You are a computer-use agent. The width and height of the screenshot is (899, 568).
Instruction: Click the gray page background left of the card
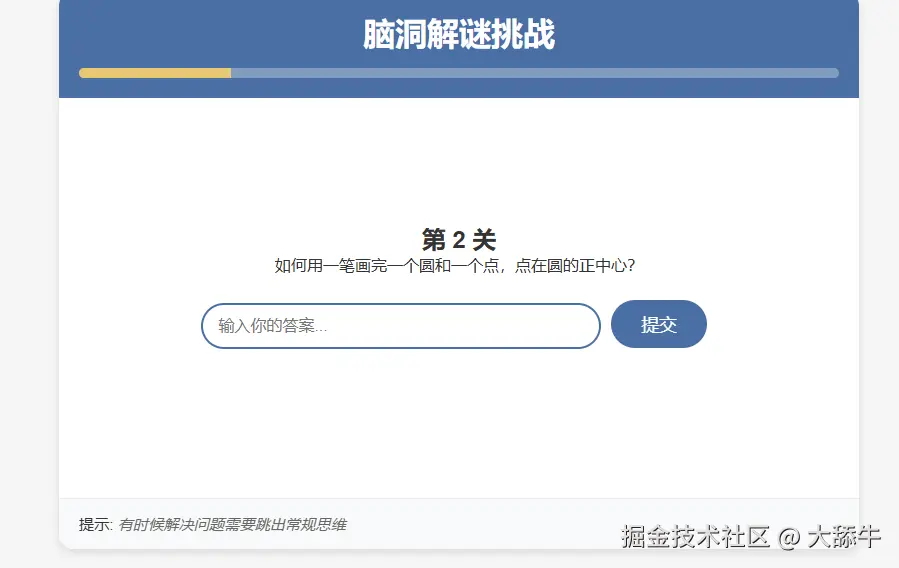(x=28, y=300)
